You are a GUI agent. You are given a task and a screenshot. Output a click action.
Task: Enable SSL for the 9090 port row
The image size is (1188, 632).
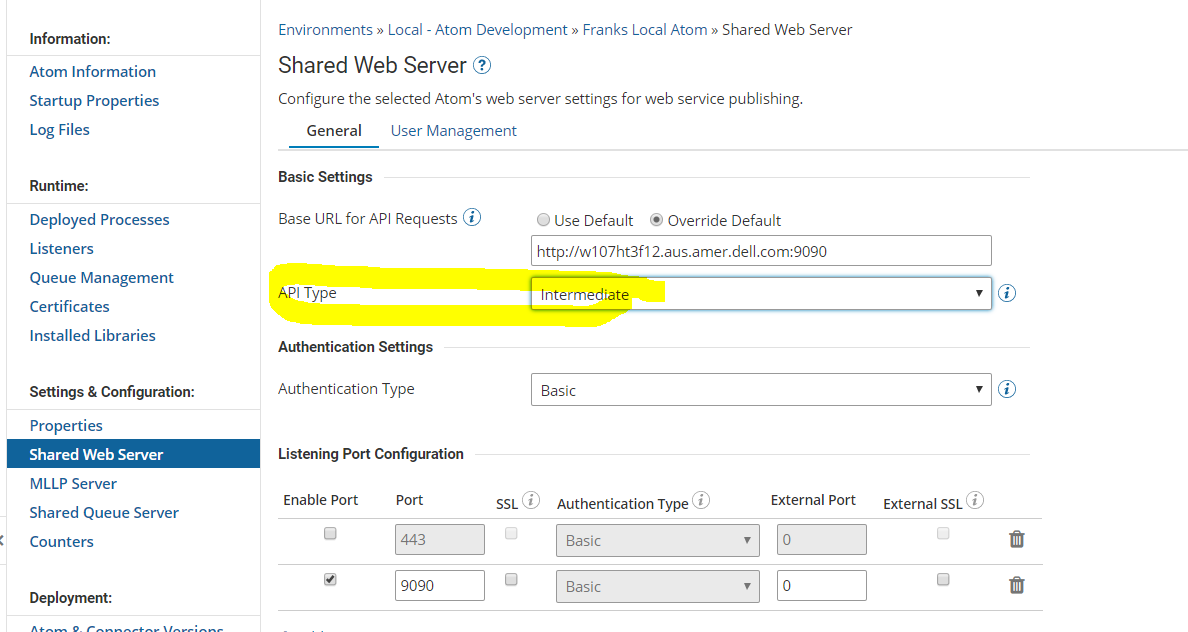point(511,579)
